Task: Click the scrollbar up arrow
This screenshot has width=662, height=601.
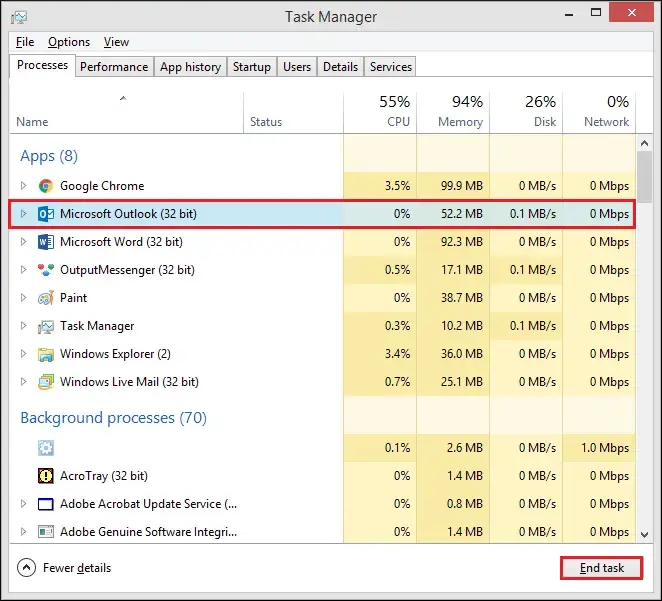Action: coord(644,143)
